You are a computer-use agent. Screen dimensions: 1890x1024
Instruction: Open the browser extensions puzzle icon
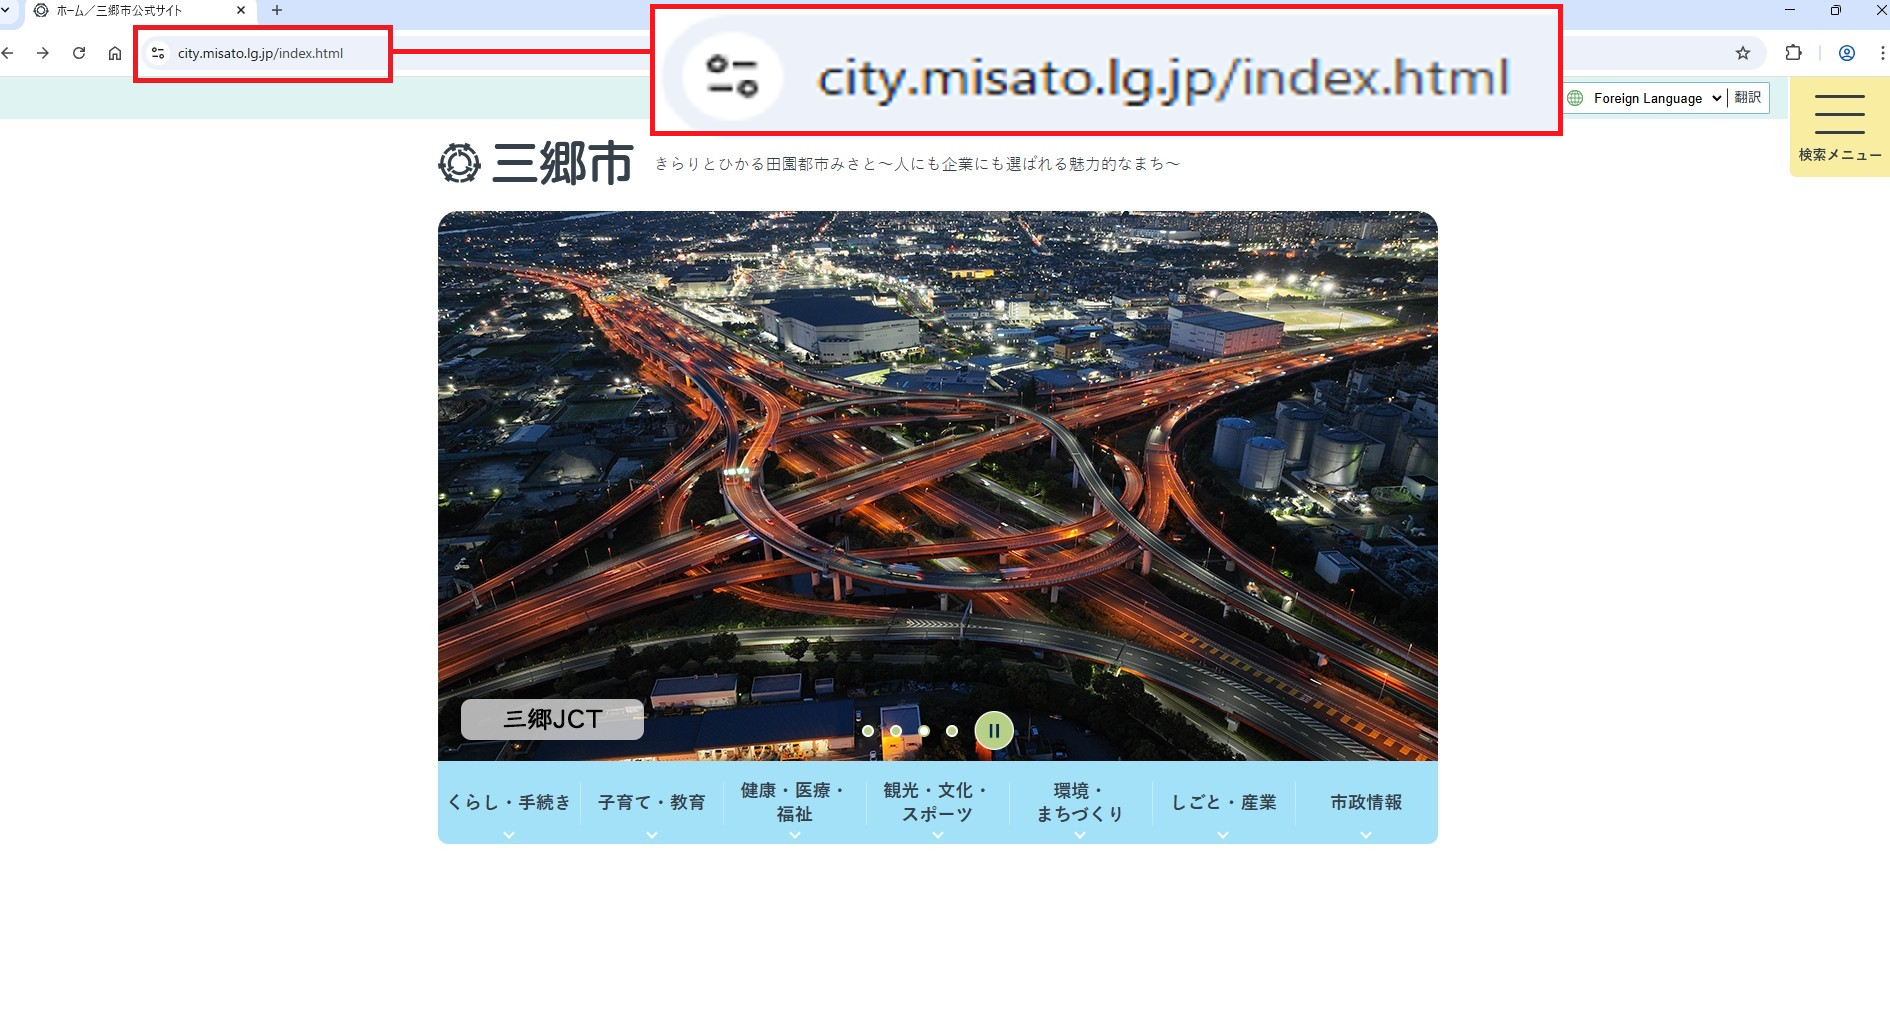[x=1794, y=53]
